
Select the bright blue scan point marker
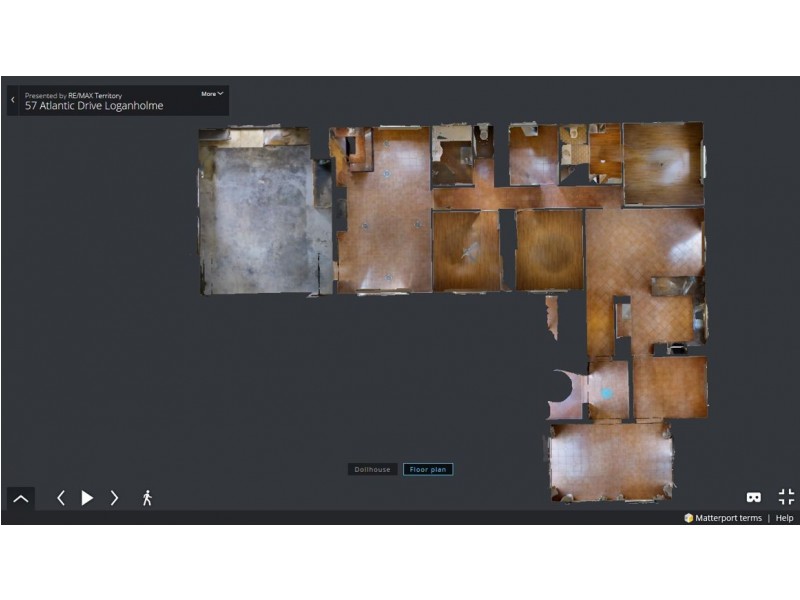[x=606, y=393]
